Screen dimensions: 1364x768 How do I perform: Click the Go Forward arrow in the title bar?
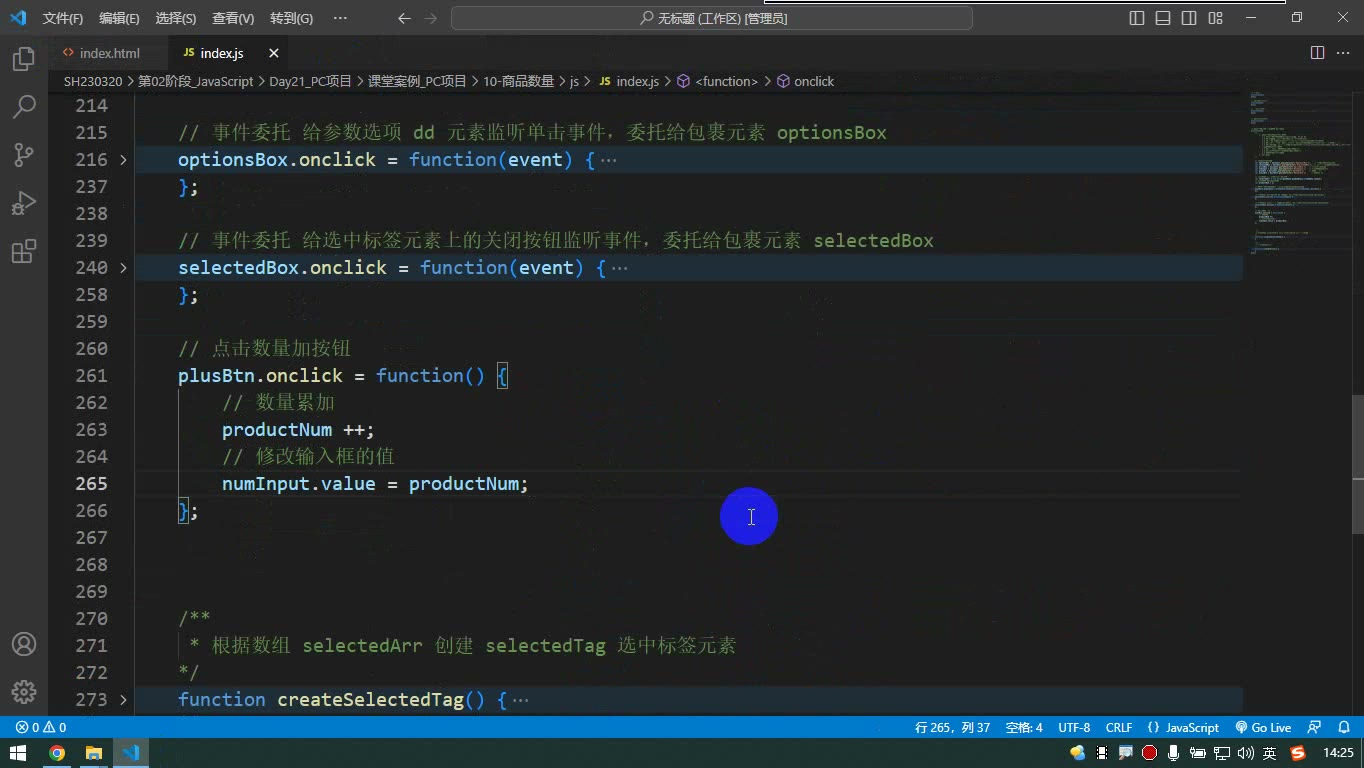[x=430, y=18]
